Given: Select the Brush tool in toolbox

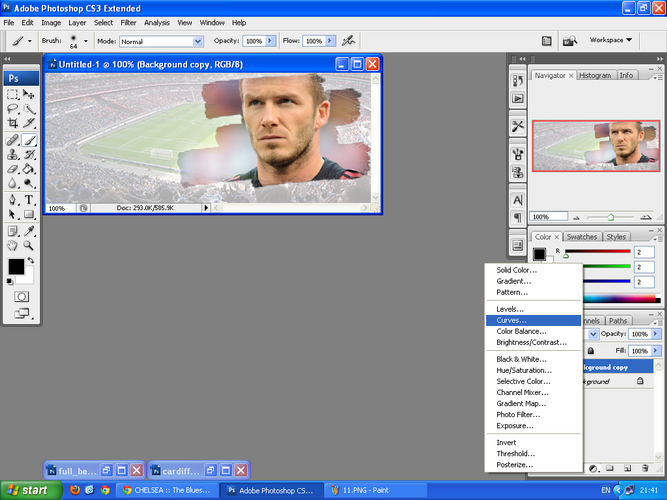Looking at the screenshot, I should click(x=29, y=140).
